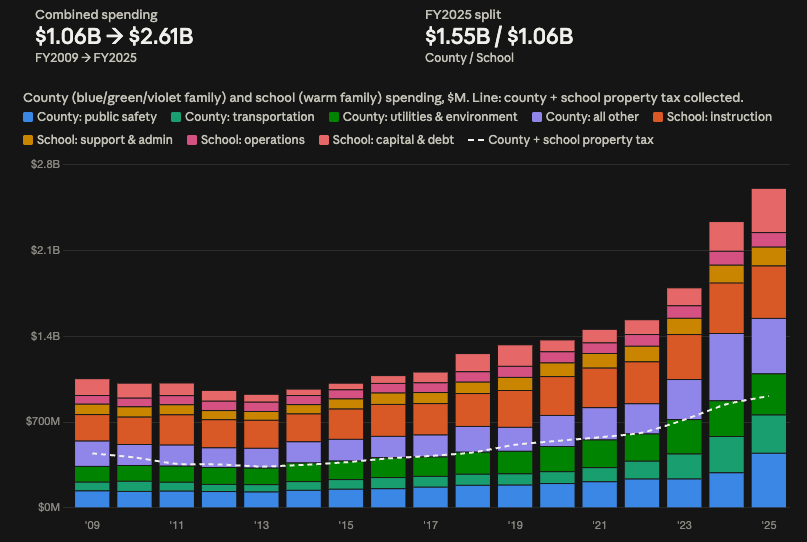This screenshot has width=807, height=542.
Task: Click the '11 x-axis label
Action: 177,525
